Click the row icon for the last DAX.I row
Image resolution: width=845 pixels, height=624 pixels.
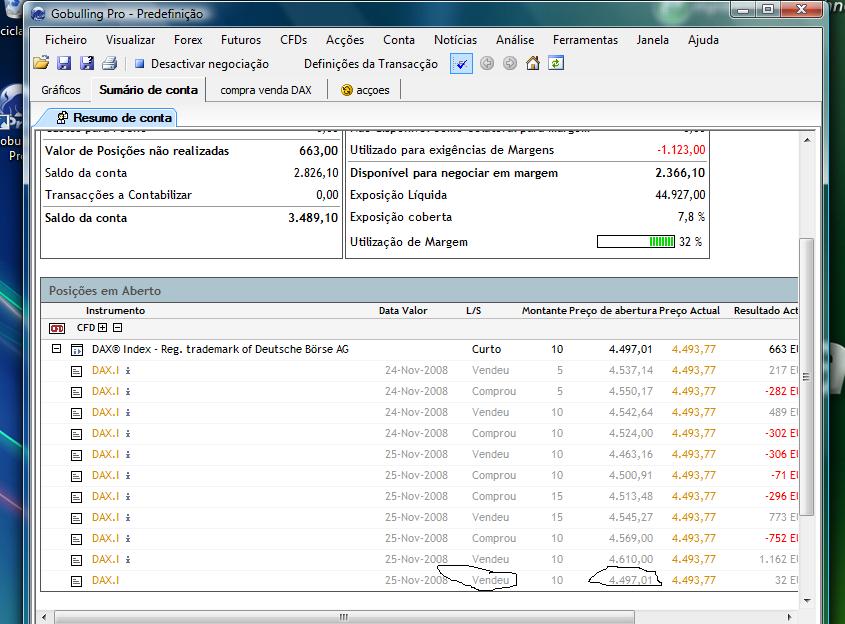[77, 581]
